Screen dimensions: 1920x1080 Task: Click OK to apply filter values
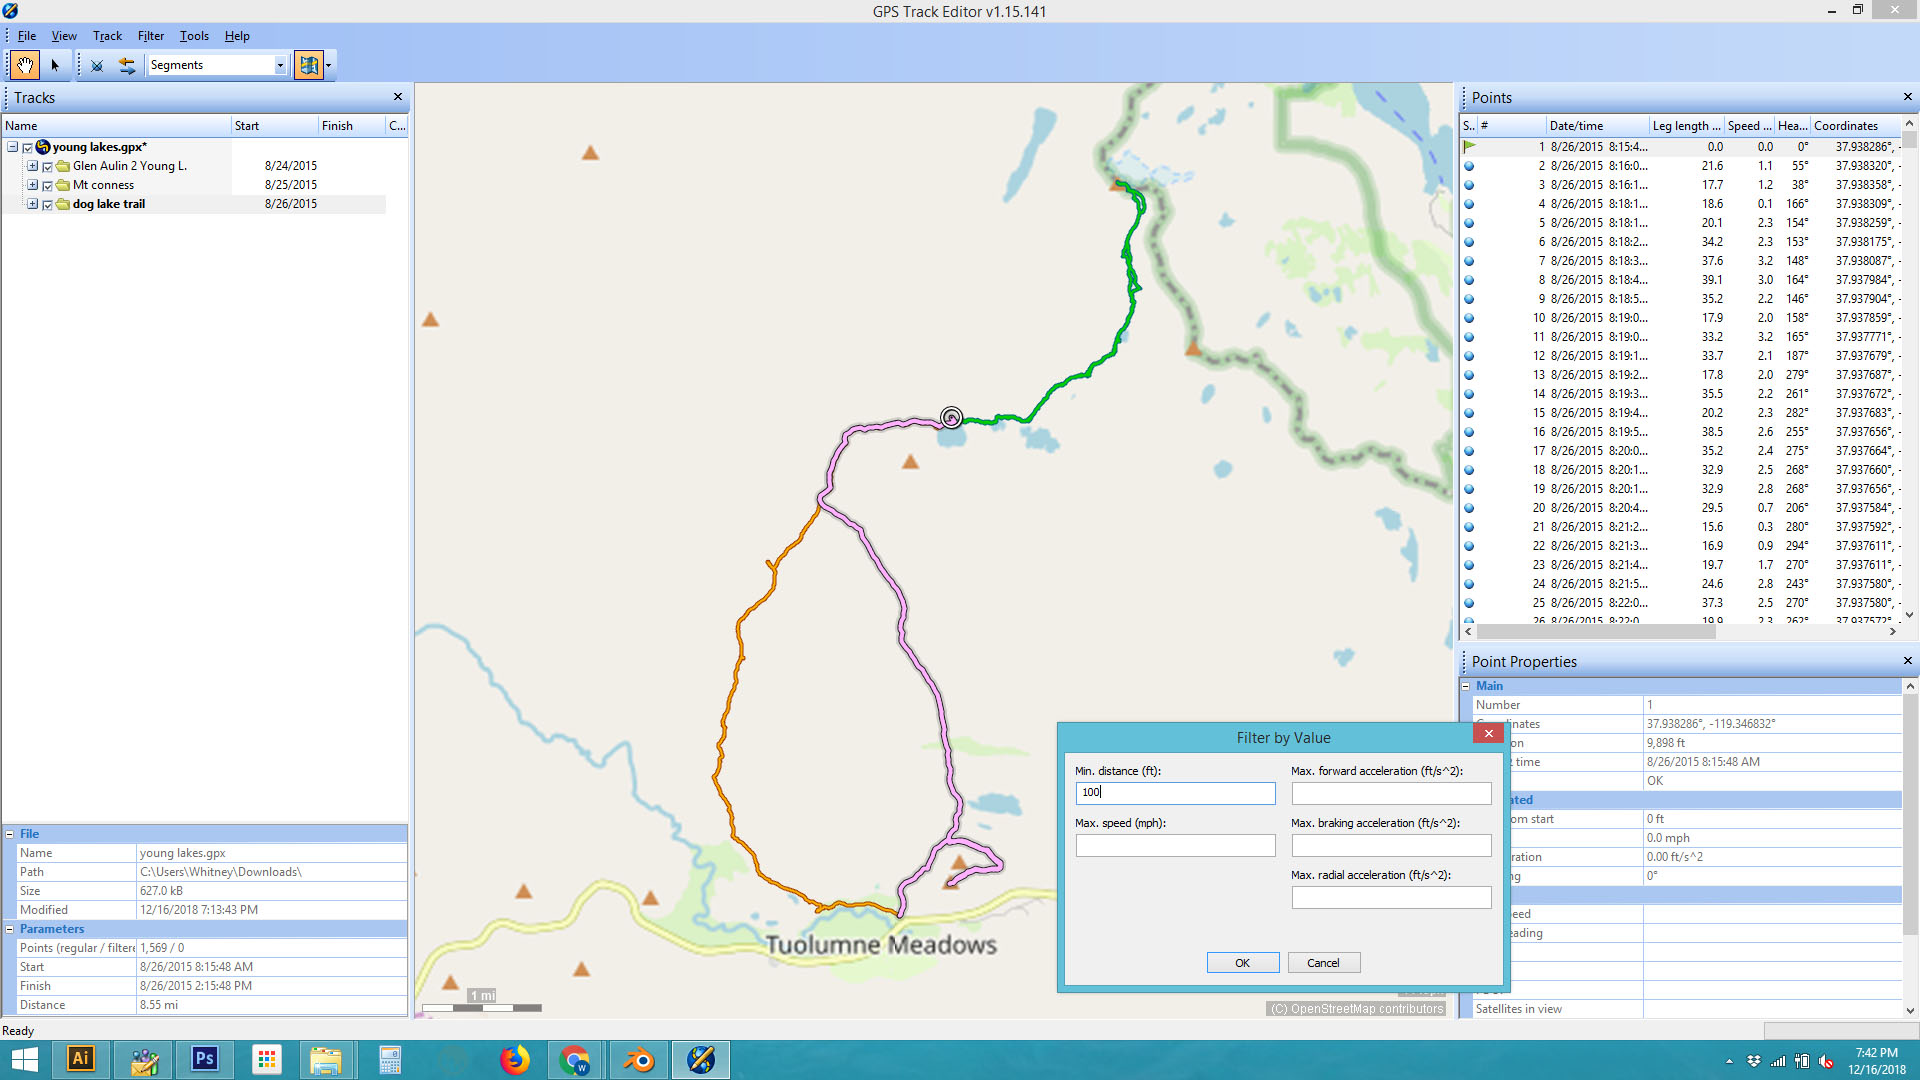pyautogui.click(x=1242, y=963)
